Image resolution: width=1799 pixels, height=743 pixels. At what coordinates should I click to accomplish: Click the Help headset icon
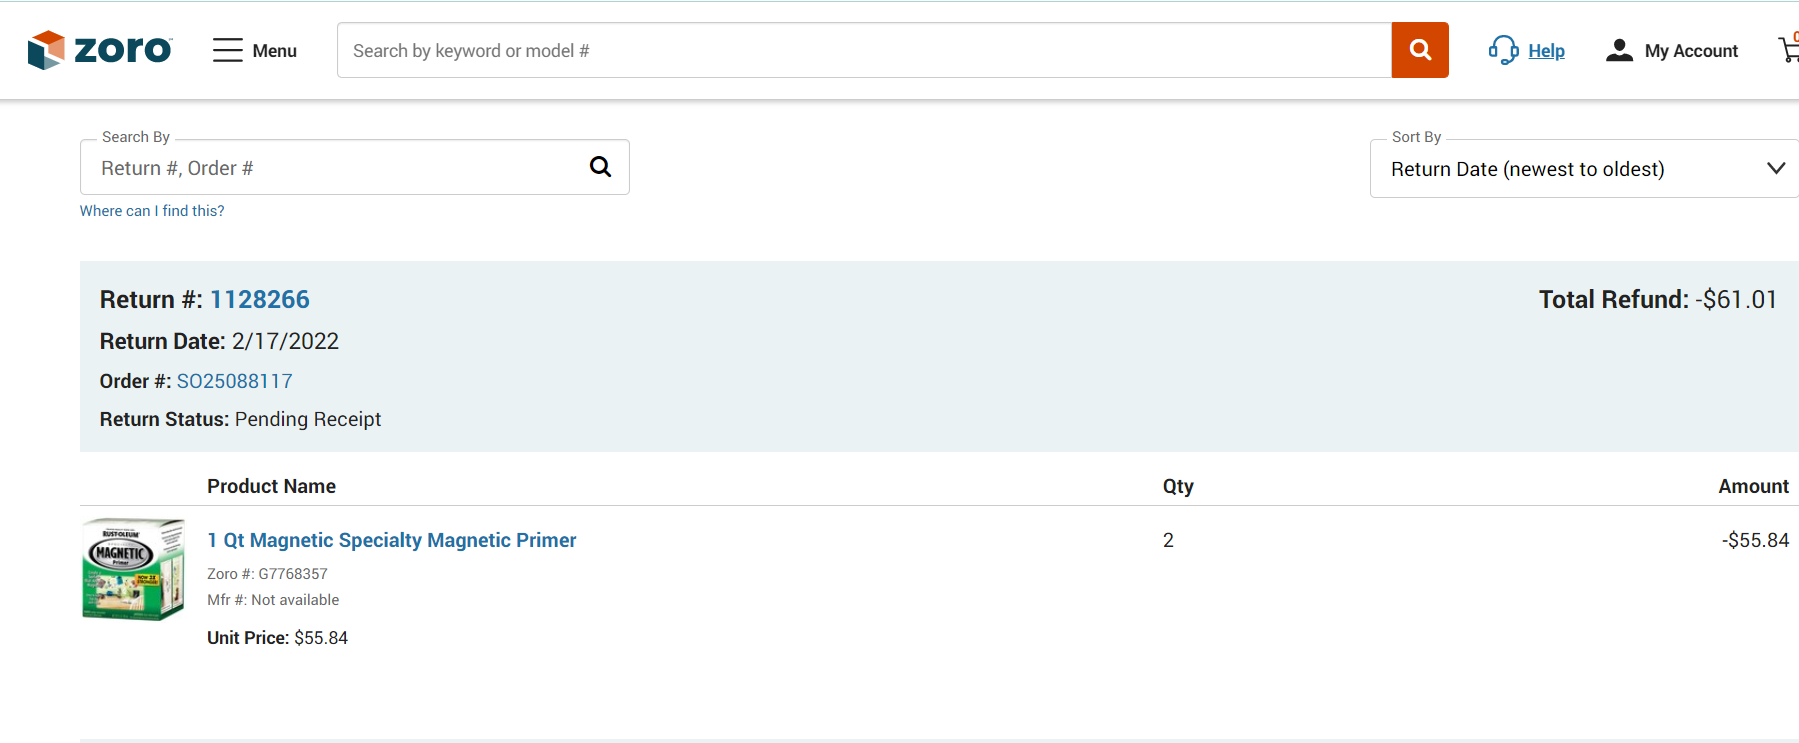[x=1503, y=50]
